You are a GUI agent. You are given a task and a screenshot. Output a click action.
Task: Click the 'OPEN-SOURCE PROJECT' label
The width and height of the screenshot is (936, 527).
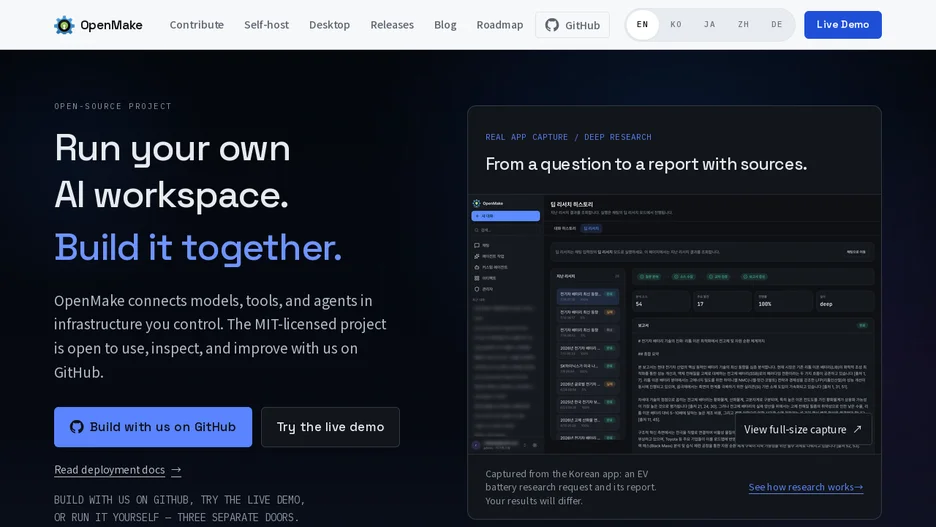click(x=113, y=106)
